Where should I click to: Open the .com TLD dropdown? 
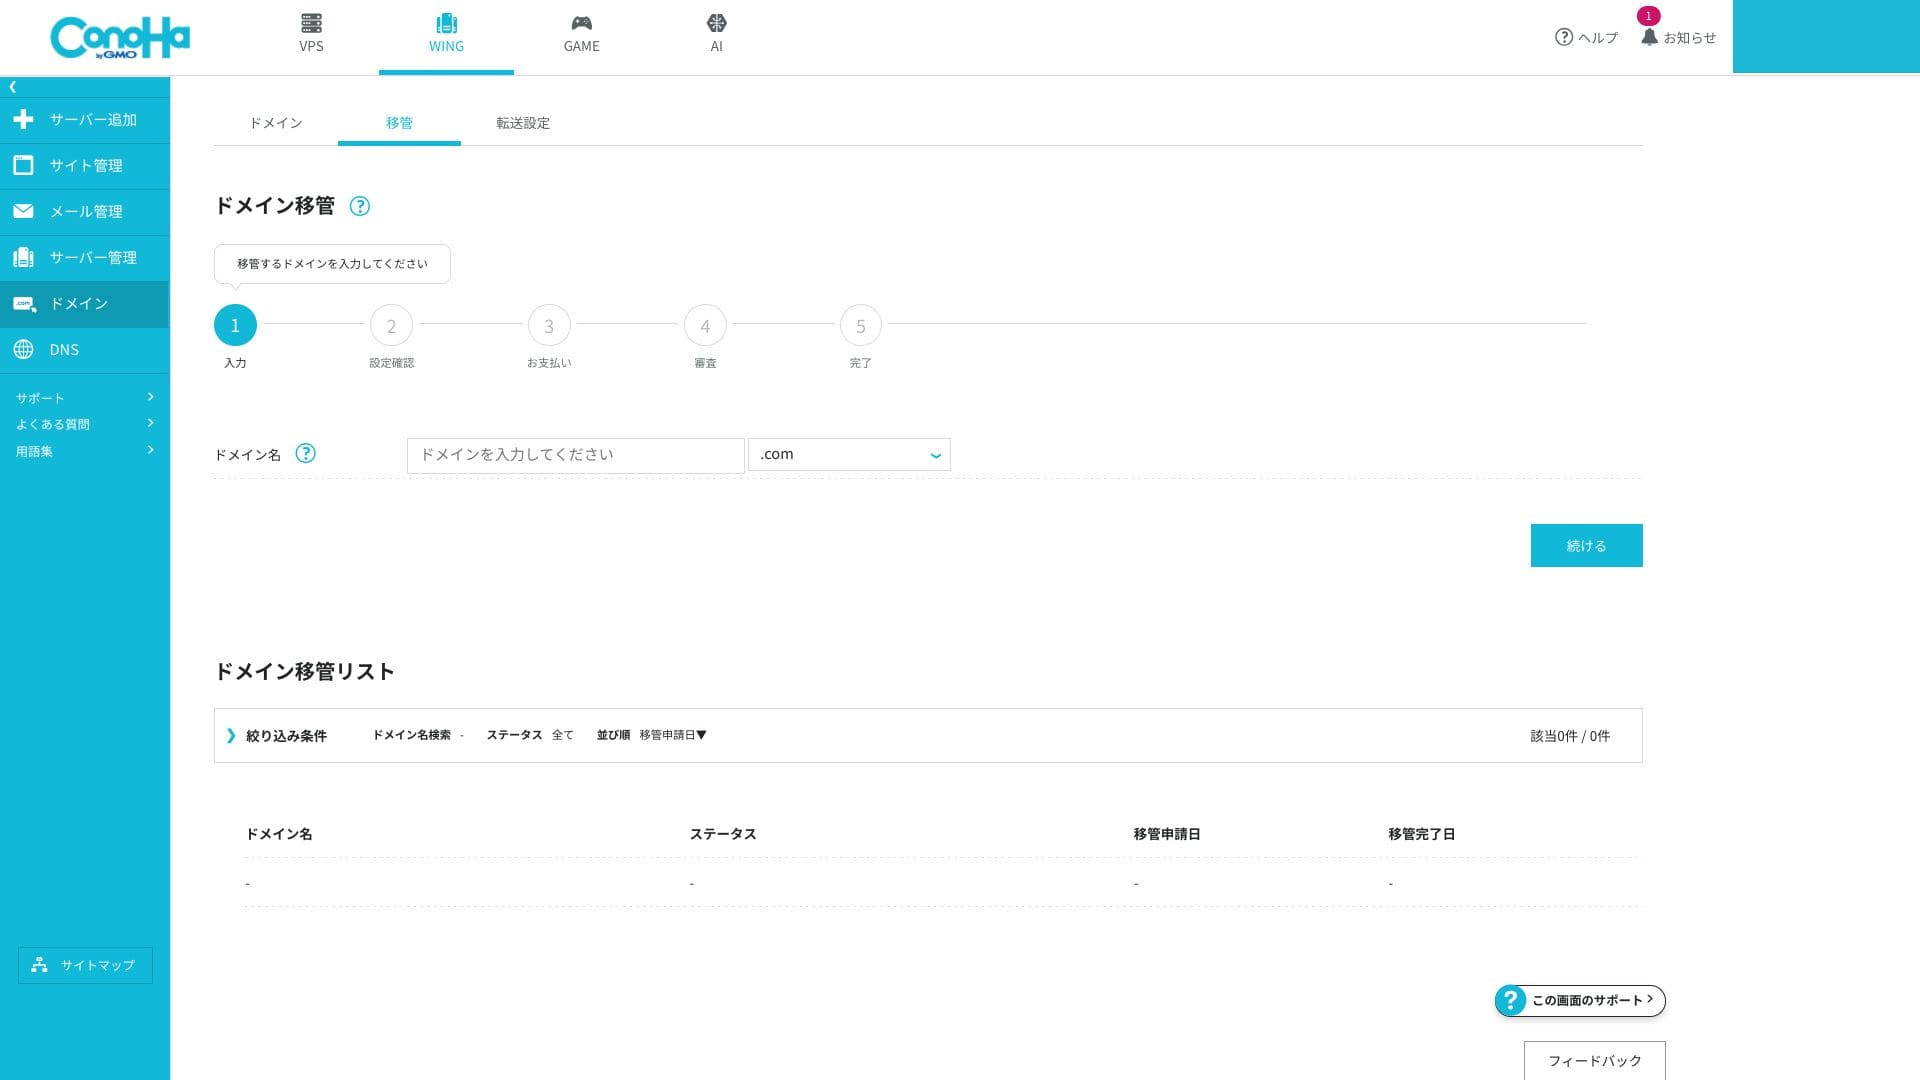[x=849, y=455]
